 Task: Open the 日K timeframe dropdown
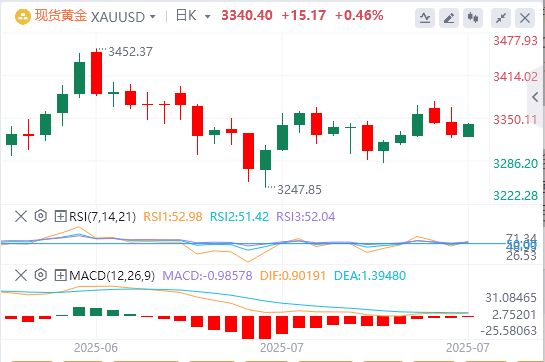point(208,17)
